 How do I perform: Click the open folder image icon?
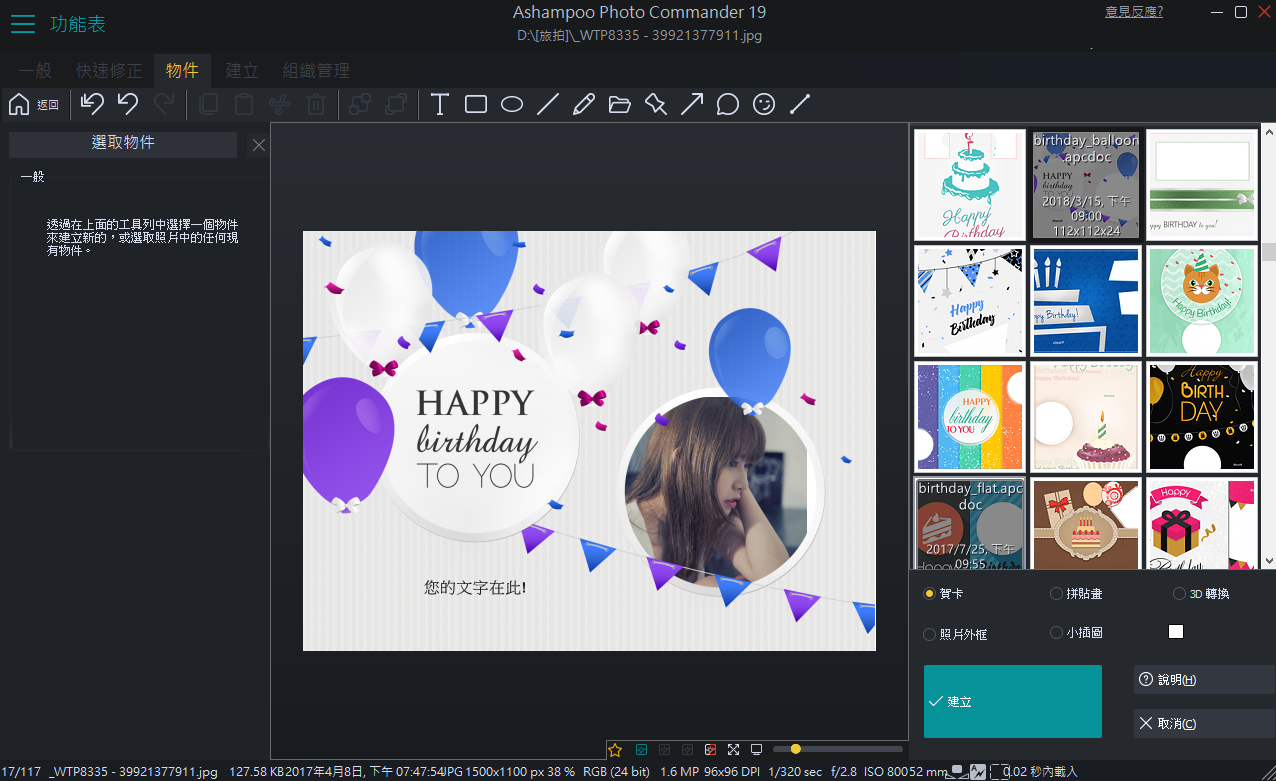(x=620, y=104)
